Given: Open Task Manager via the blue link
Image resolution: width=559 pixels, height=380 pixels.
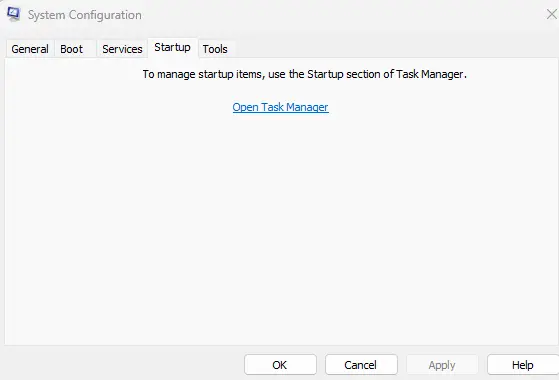Looking at the screenshot, I should pos(281,107).
